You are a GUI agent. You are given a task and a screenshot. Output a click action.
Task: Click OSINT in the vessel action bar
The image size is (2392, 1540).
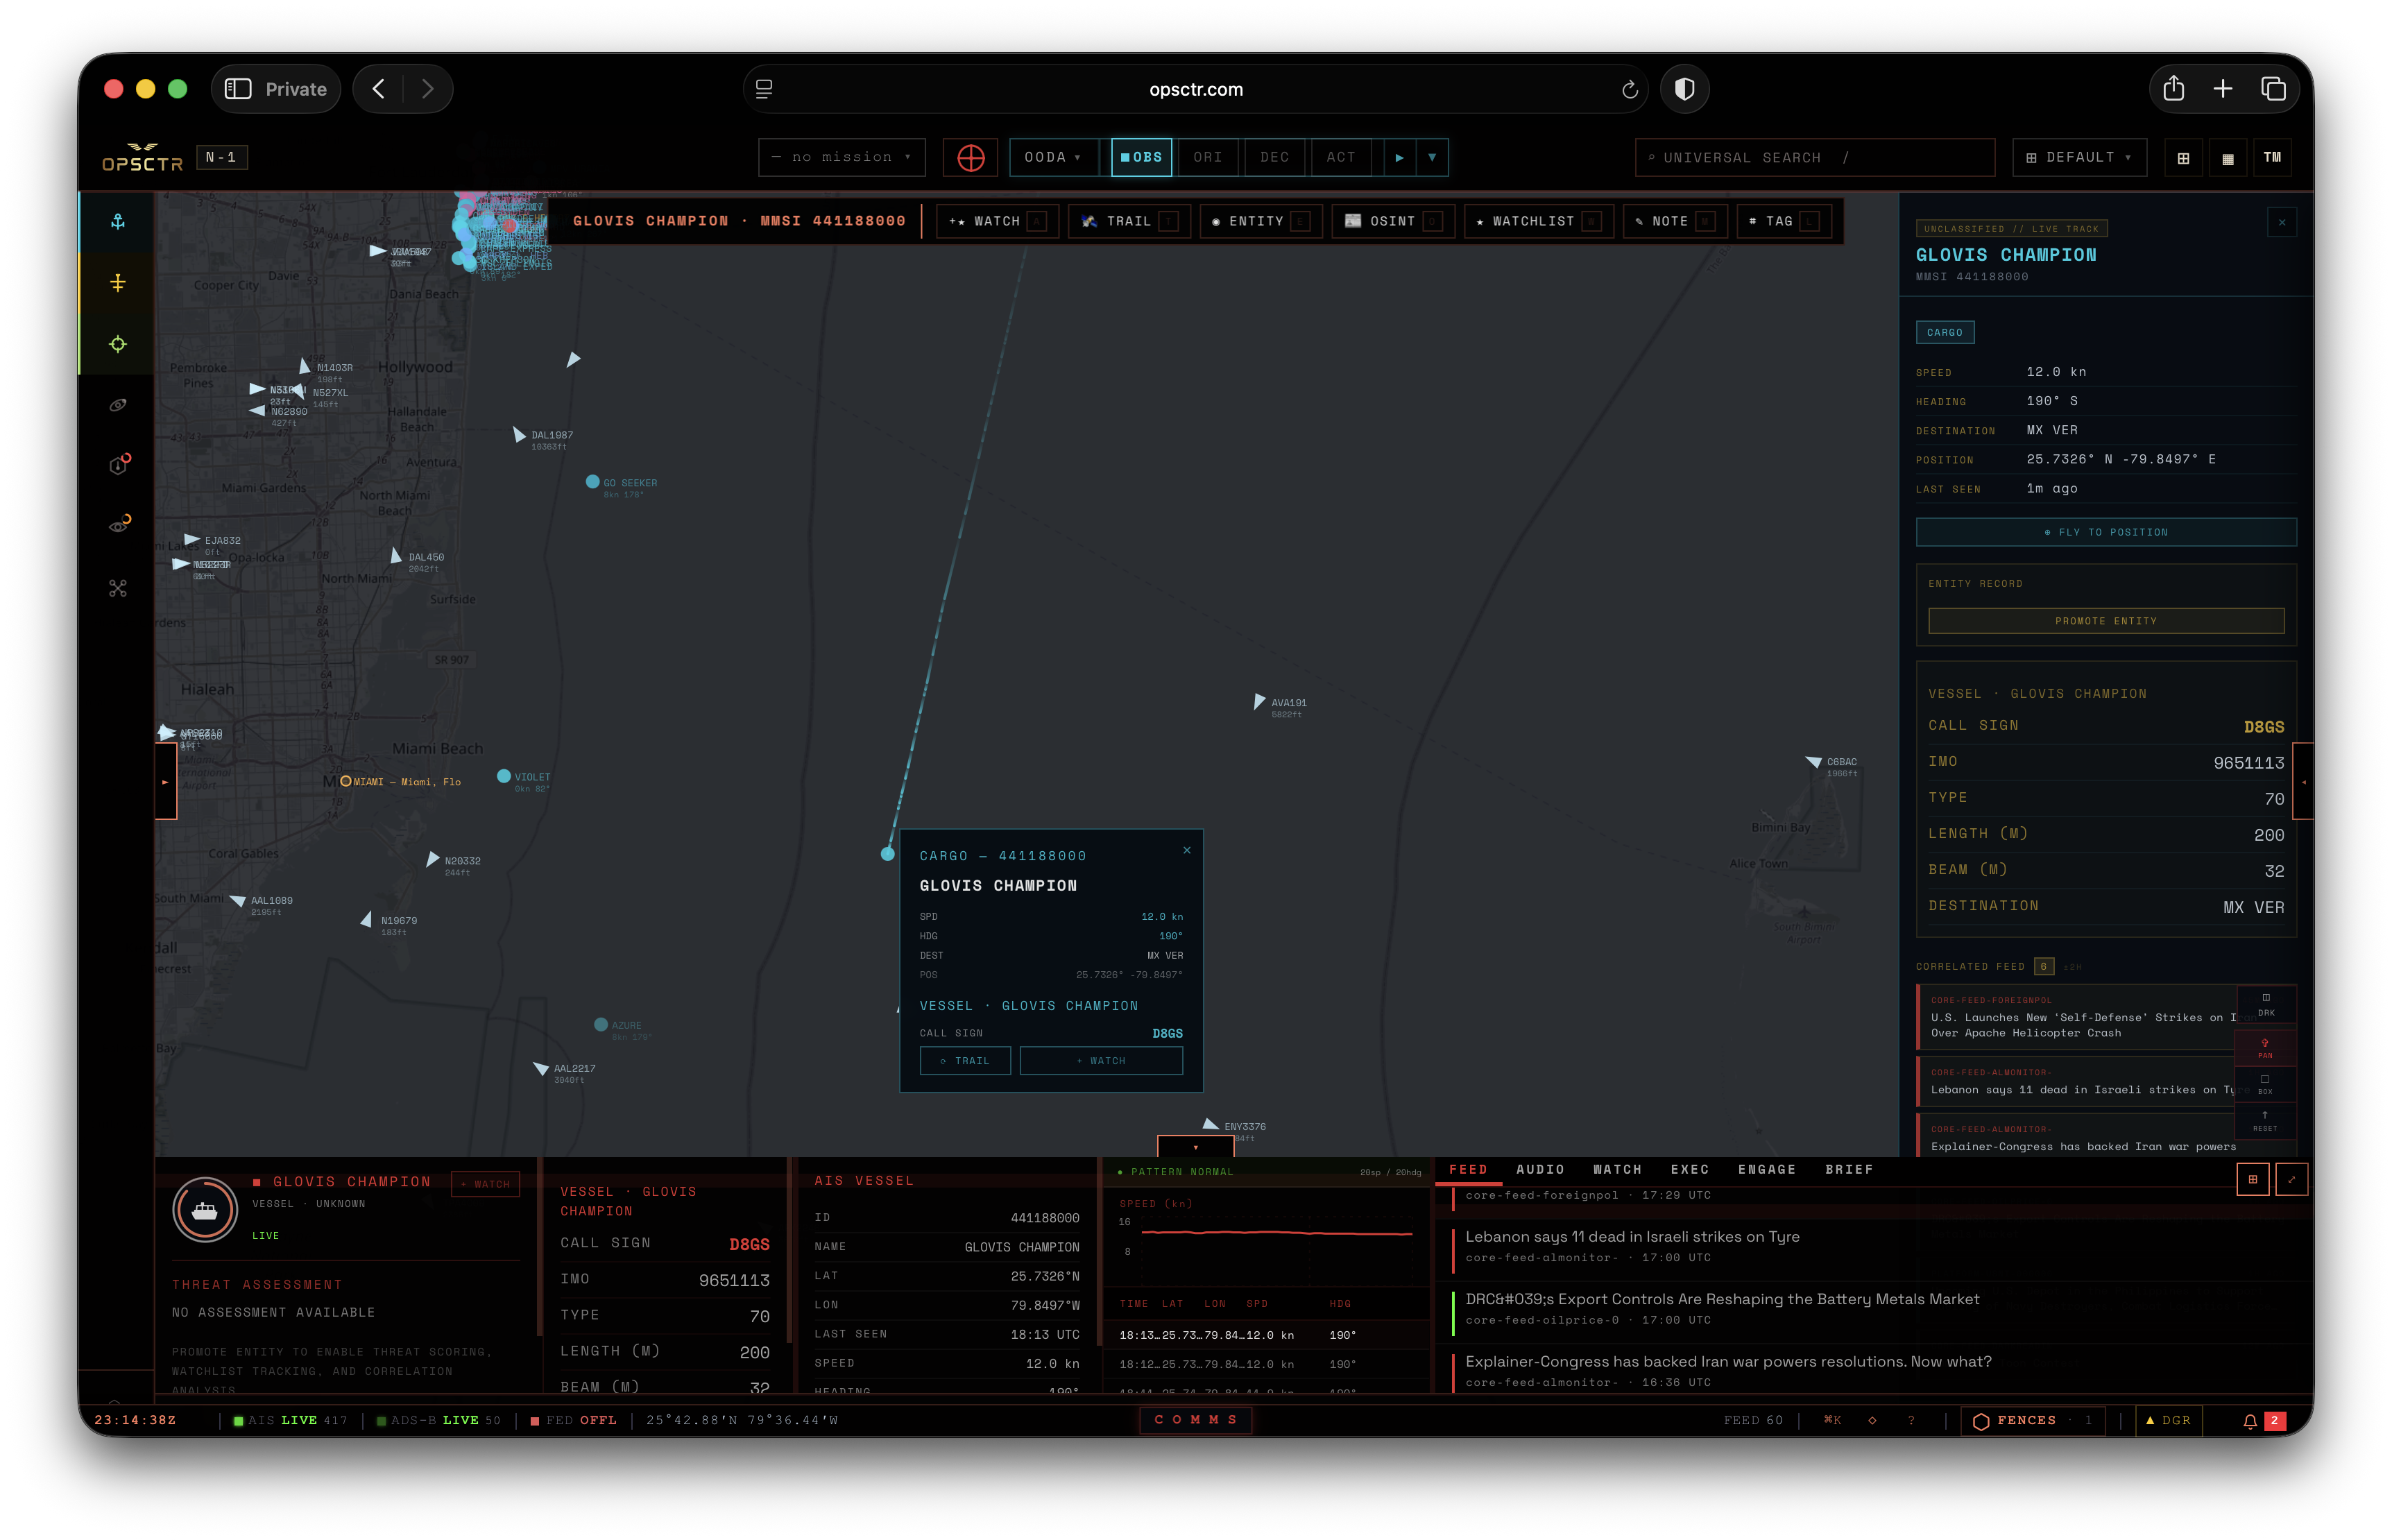(x=1393, y=221)
